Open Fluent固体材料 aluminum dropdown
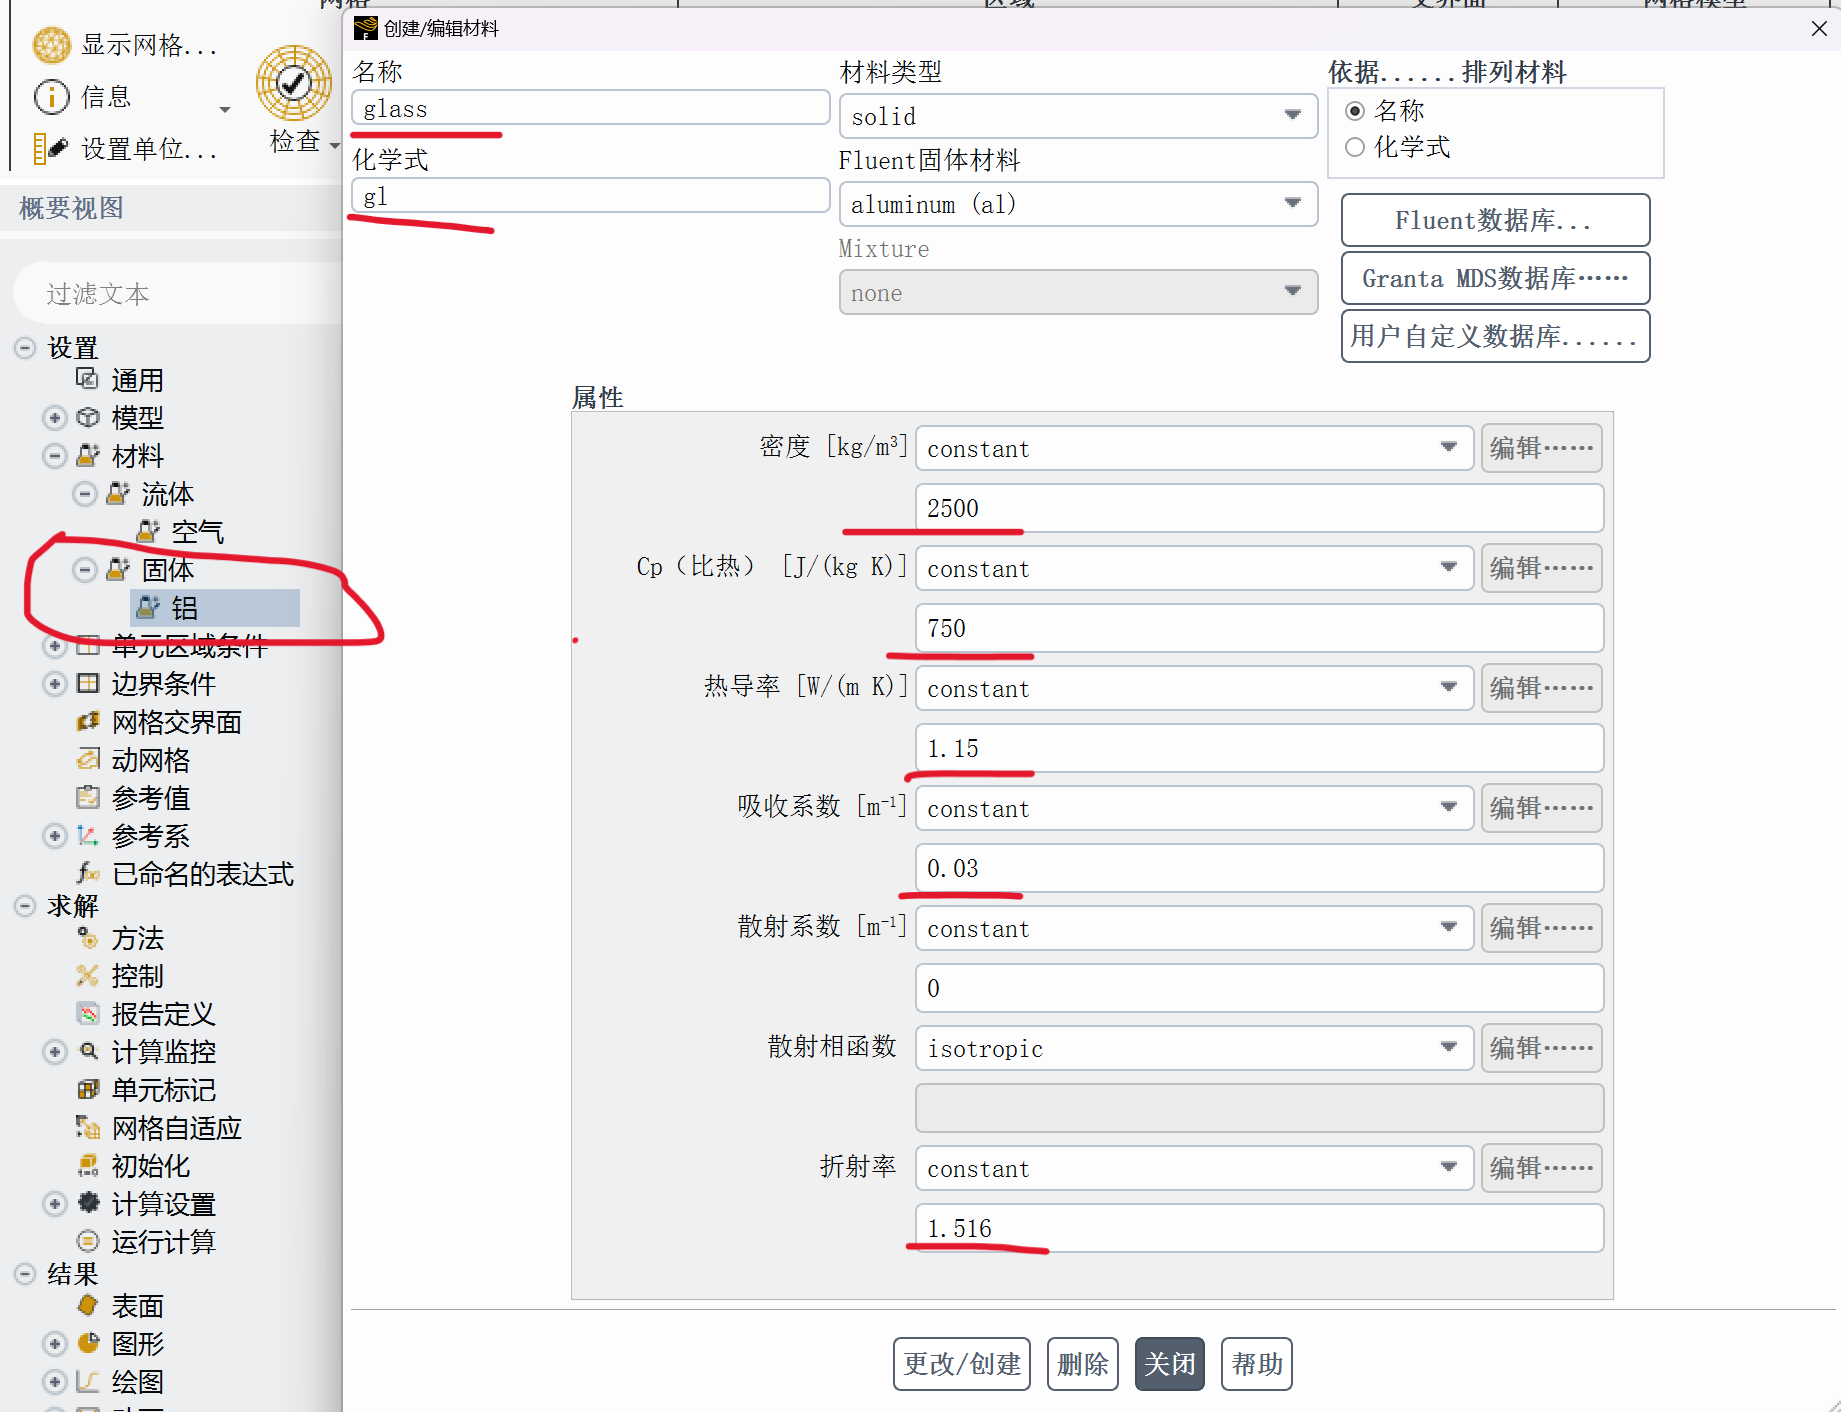Viewport: 1841px width, 1412px height. coord(1078,204)
